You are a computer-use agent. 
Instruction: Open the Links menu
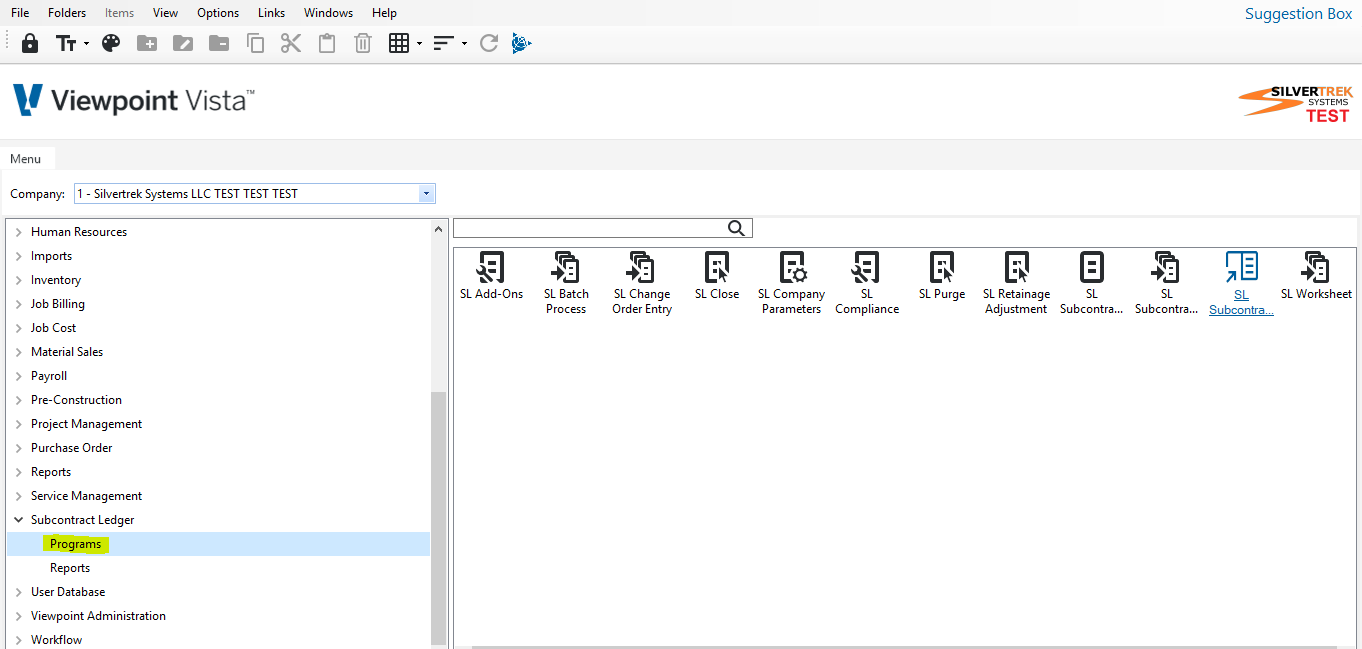271,13
